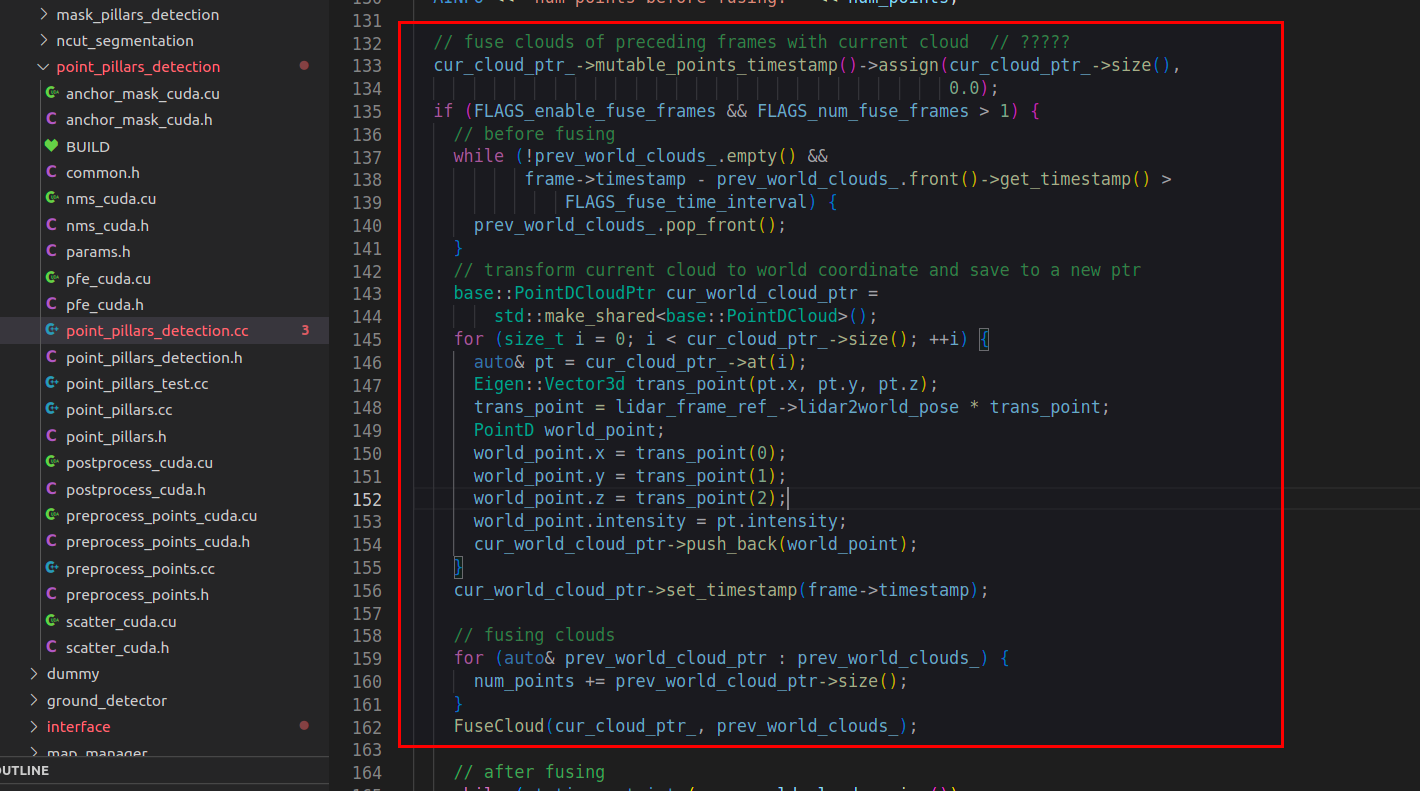
Task: Click the green heart BUILD file icon
Action: point(52,146)
